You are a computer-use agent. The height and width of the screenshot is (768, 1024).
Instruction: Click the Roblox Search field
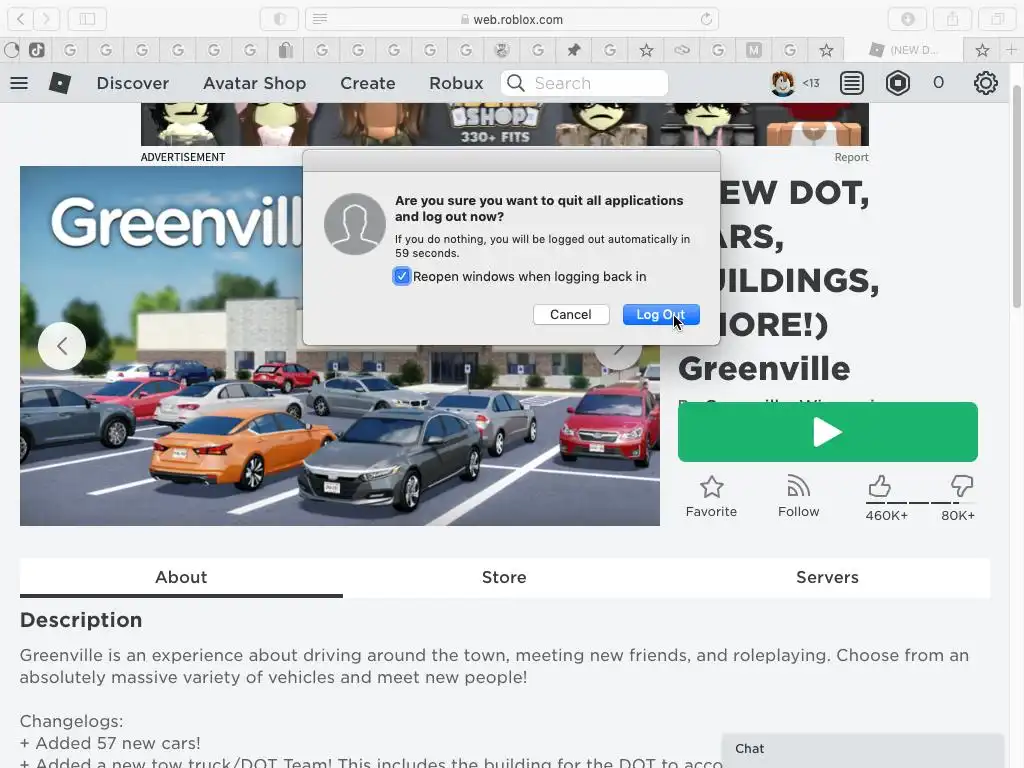point(584,83)
